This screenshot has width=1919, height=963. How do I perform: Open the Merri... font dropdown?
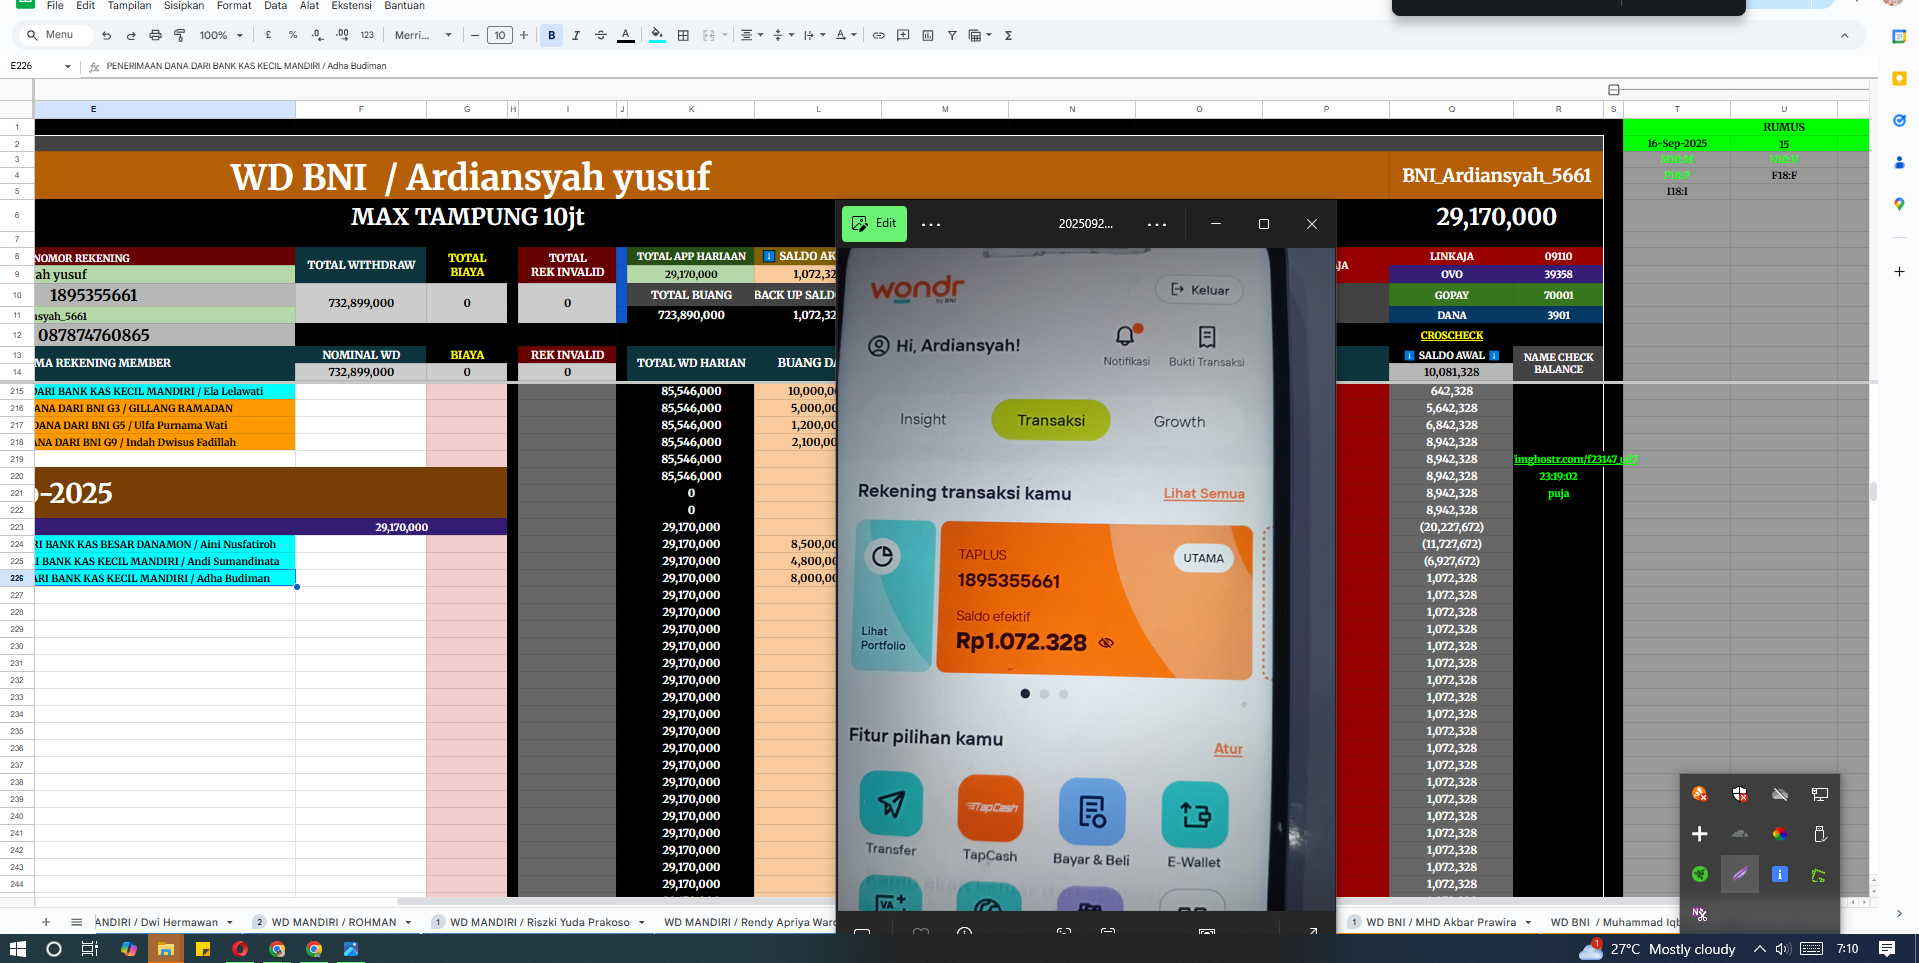click(423, 35)
